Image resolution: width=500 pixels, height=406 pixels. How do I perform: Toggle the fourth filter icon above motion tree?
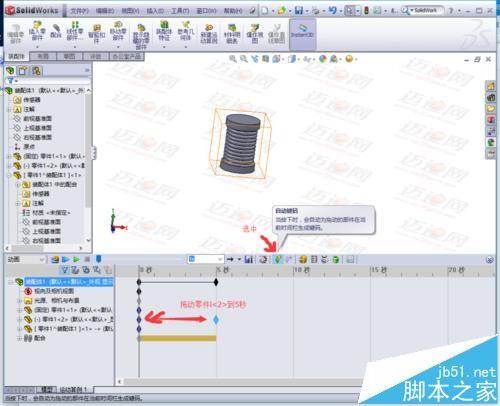point(97,270)
